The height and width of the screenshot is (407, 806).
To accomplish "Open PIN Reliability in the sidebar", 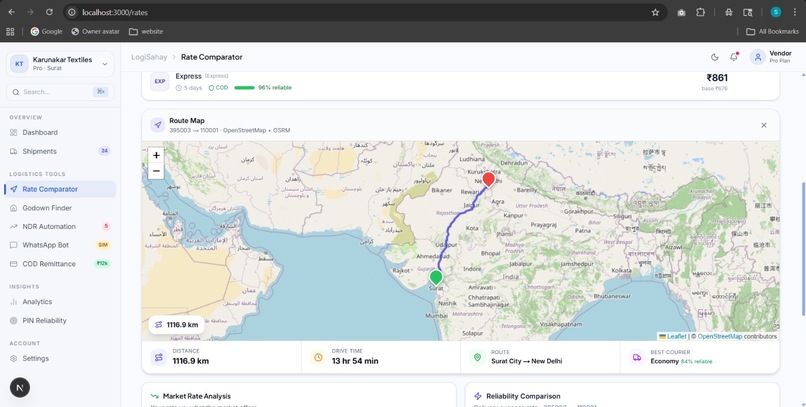I will pyautogui.click(x=60, y=321).
